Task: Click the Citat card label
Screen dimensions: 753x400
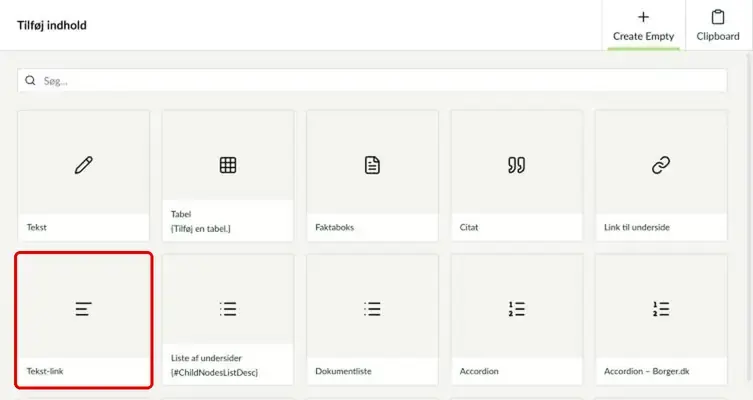Action: (469, 227)
